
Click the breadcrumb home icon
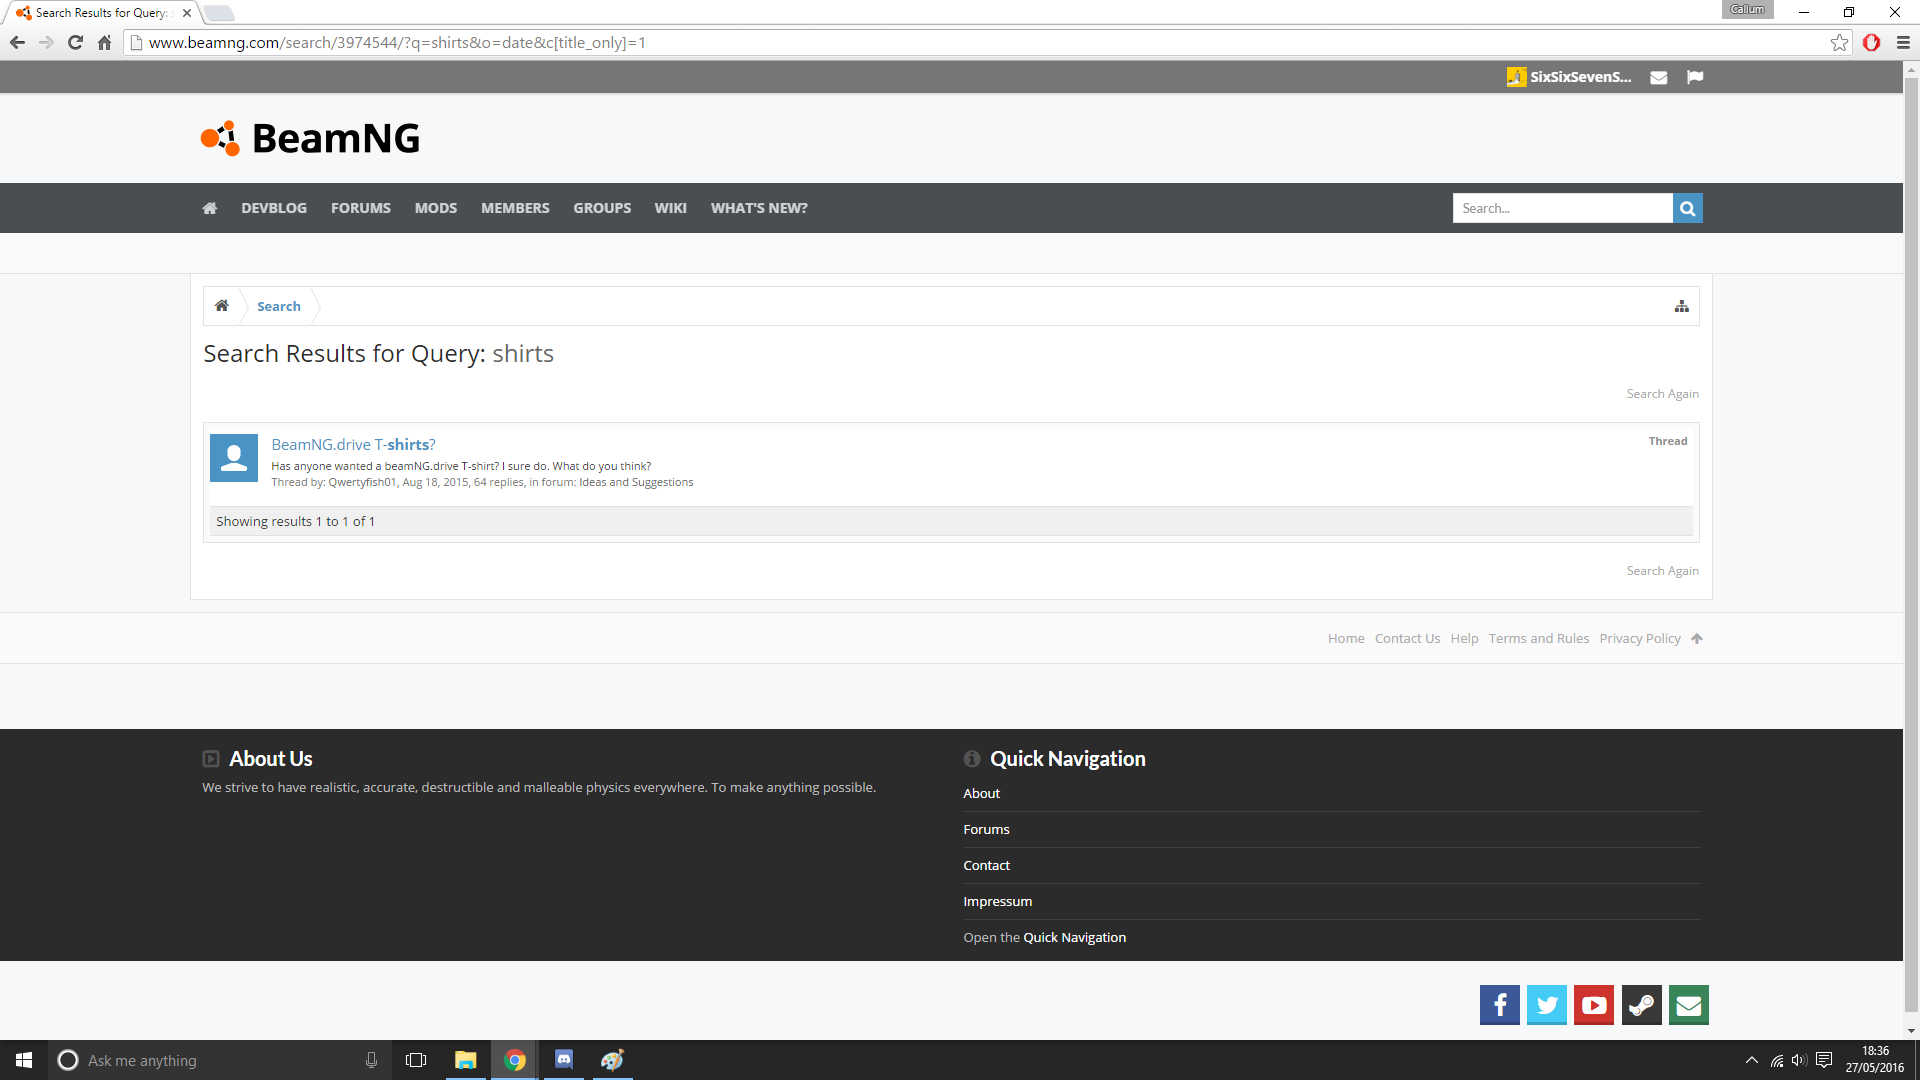coord(222,306)
